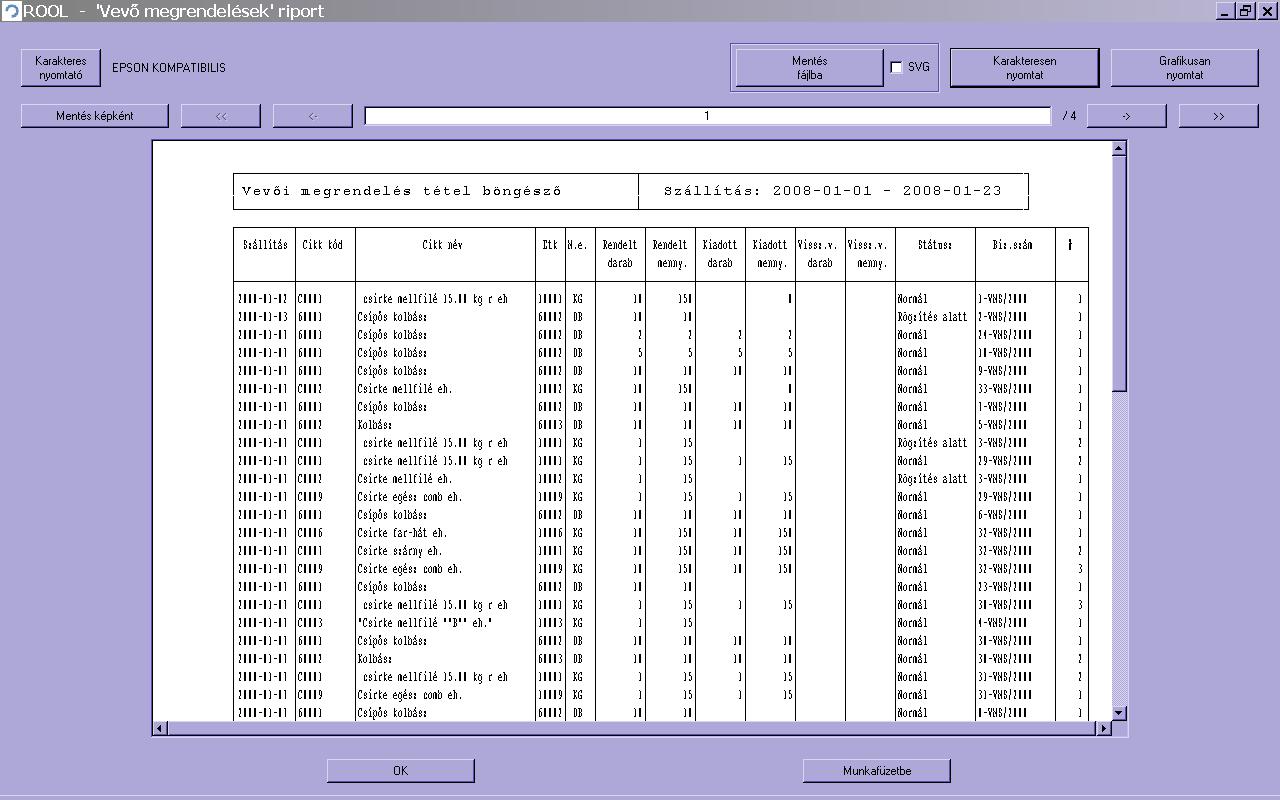
Task: Click the Karakteres nyomtató button
Action: point(61,68)
